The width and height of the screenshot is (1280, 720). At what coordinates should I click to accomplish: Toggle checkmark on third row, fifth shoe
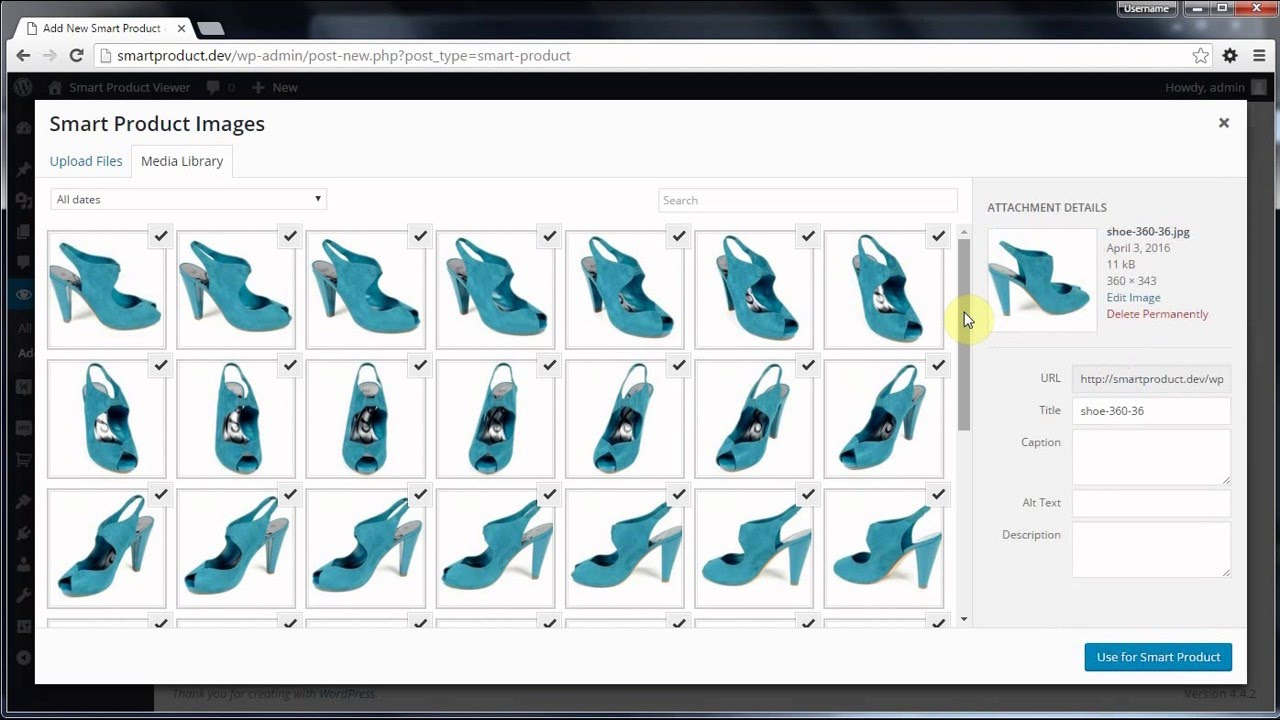(679, 495)
